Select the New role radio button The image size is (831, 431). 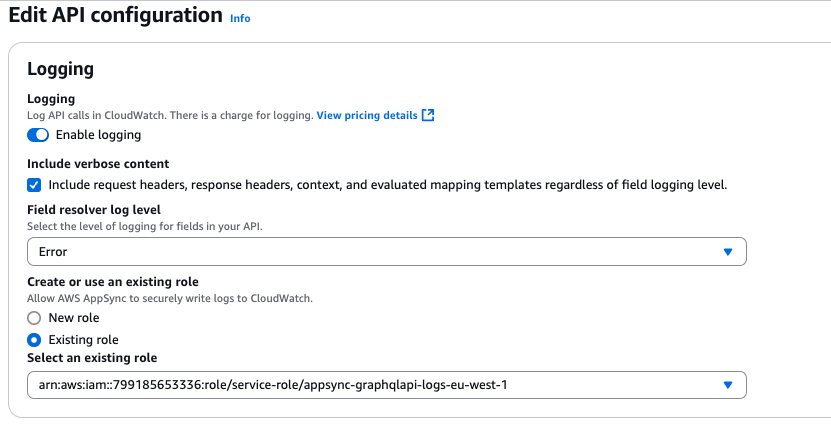click(35, 318)
